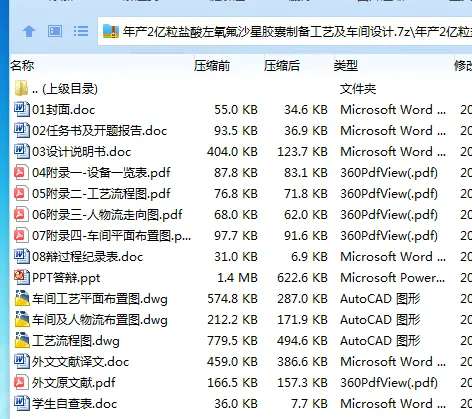Click Word icon of 08辩过程纪录表.doc

[x=21, y=256]
